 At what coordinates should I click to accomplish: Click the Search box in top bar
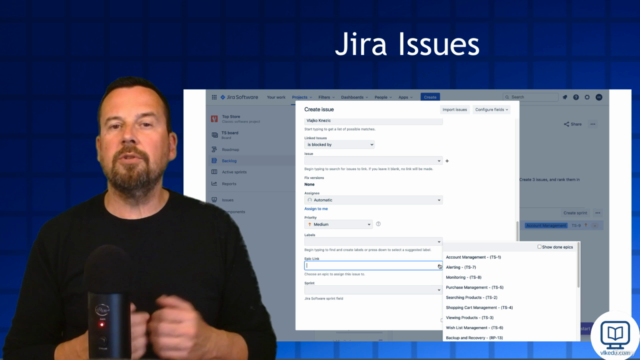[531, 97]
